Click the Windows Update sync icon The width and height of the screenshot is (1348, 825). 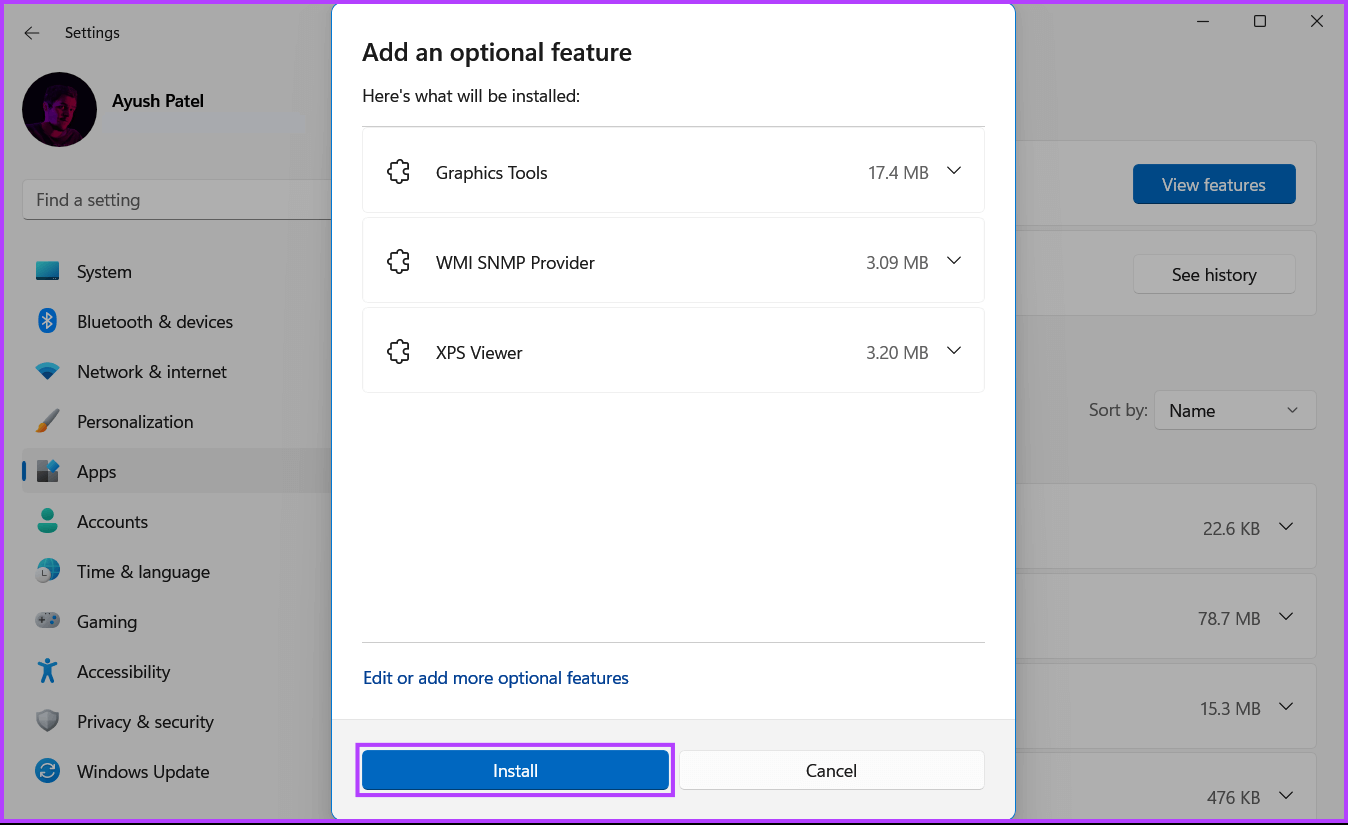(x=48, y=771)
